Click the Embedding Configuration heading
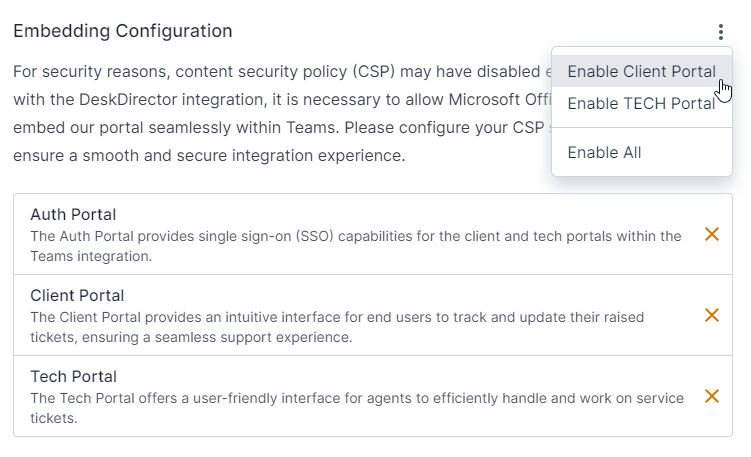 click(123, 31)
